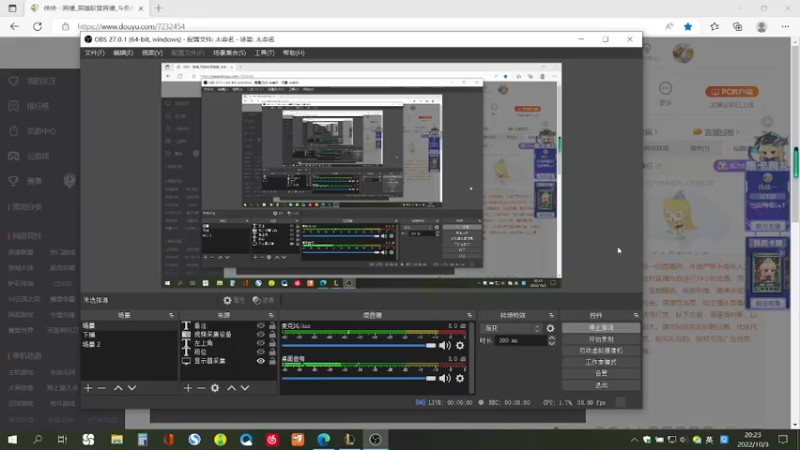This screenshot has width=800, height=450.
Task: Toggle the lock on the 视频采集设备 source
Action: coord(272,334)
